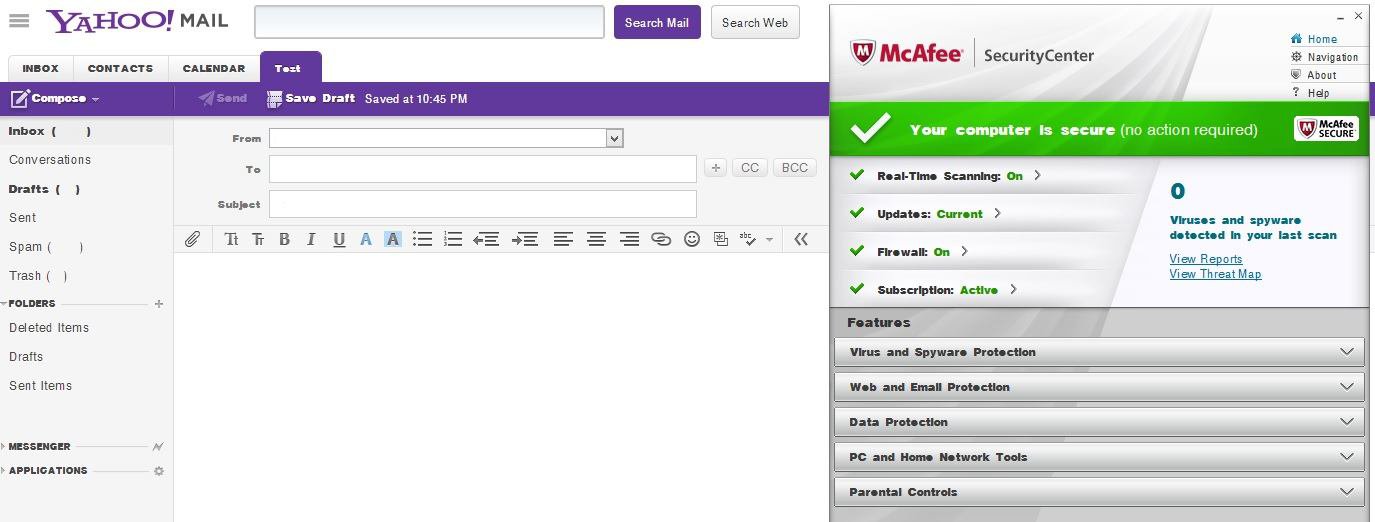
Task: Open the emoticon smiley picker
Action: point(692,239)
